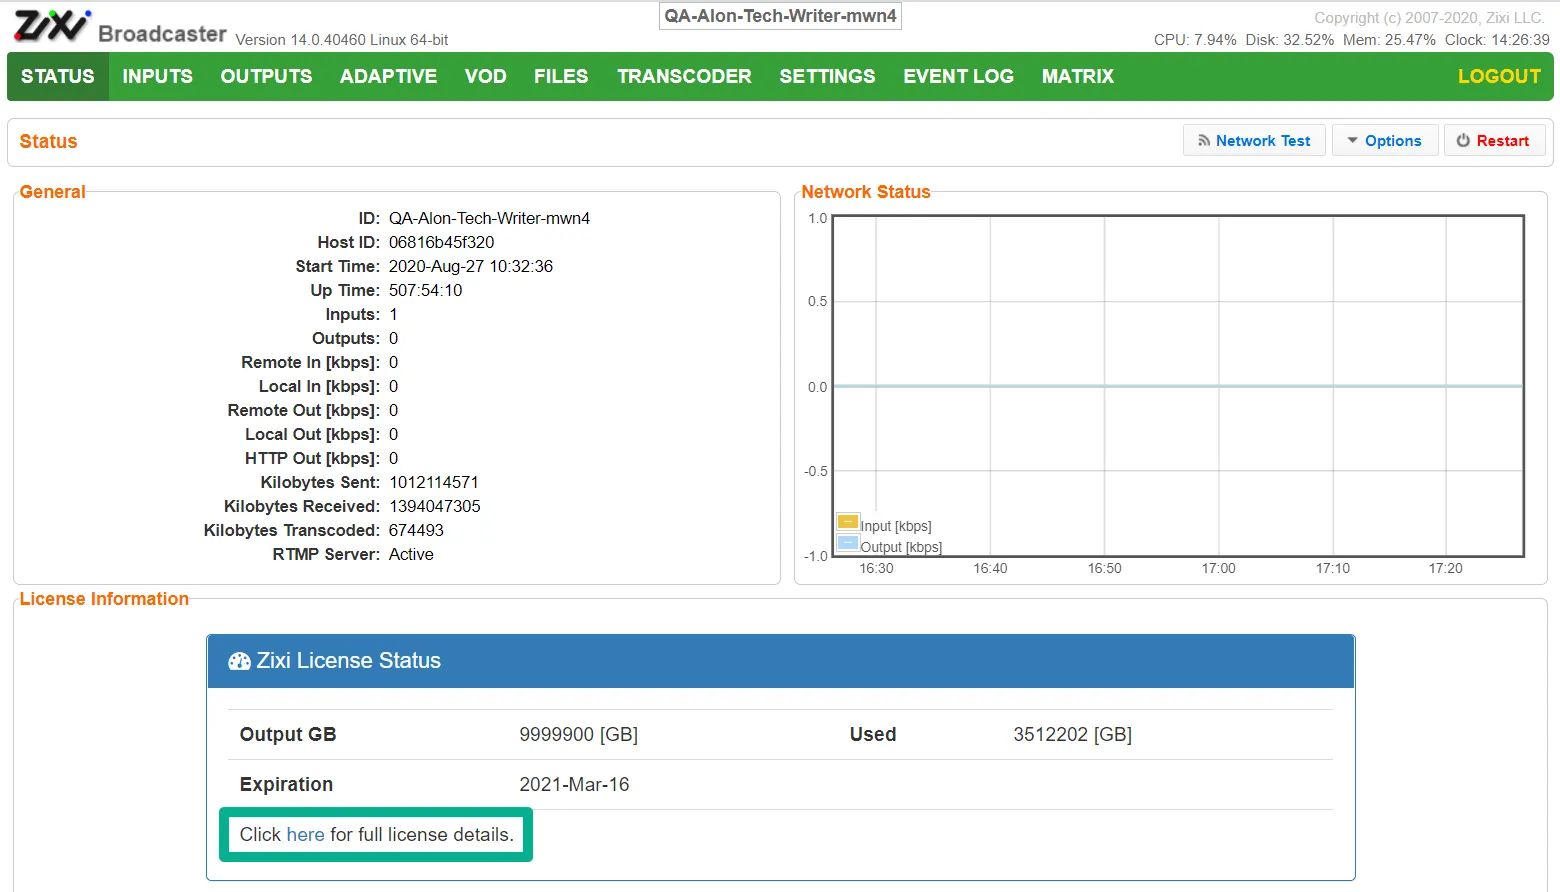Go to the VOD section

(x=485, y=76)
